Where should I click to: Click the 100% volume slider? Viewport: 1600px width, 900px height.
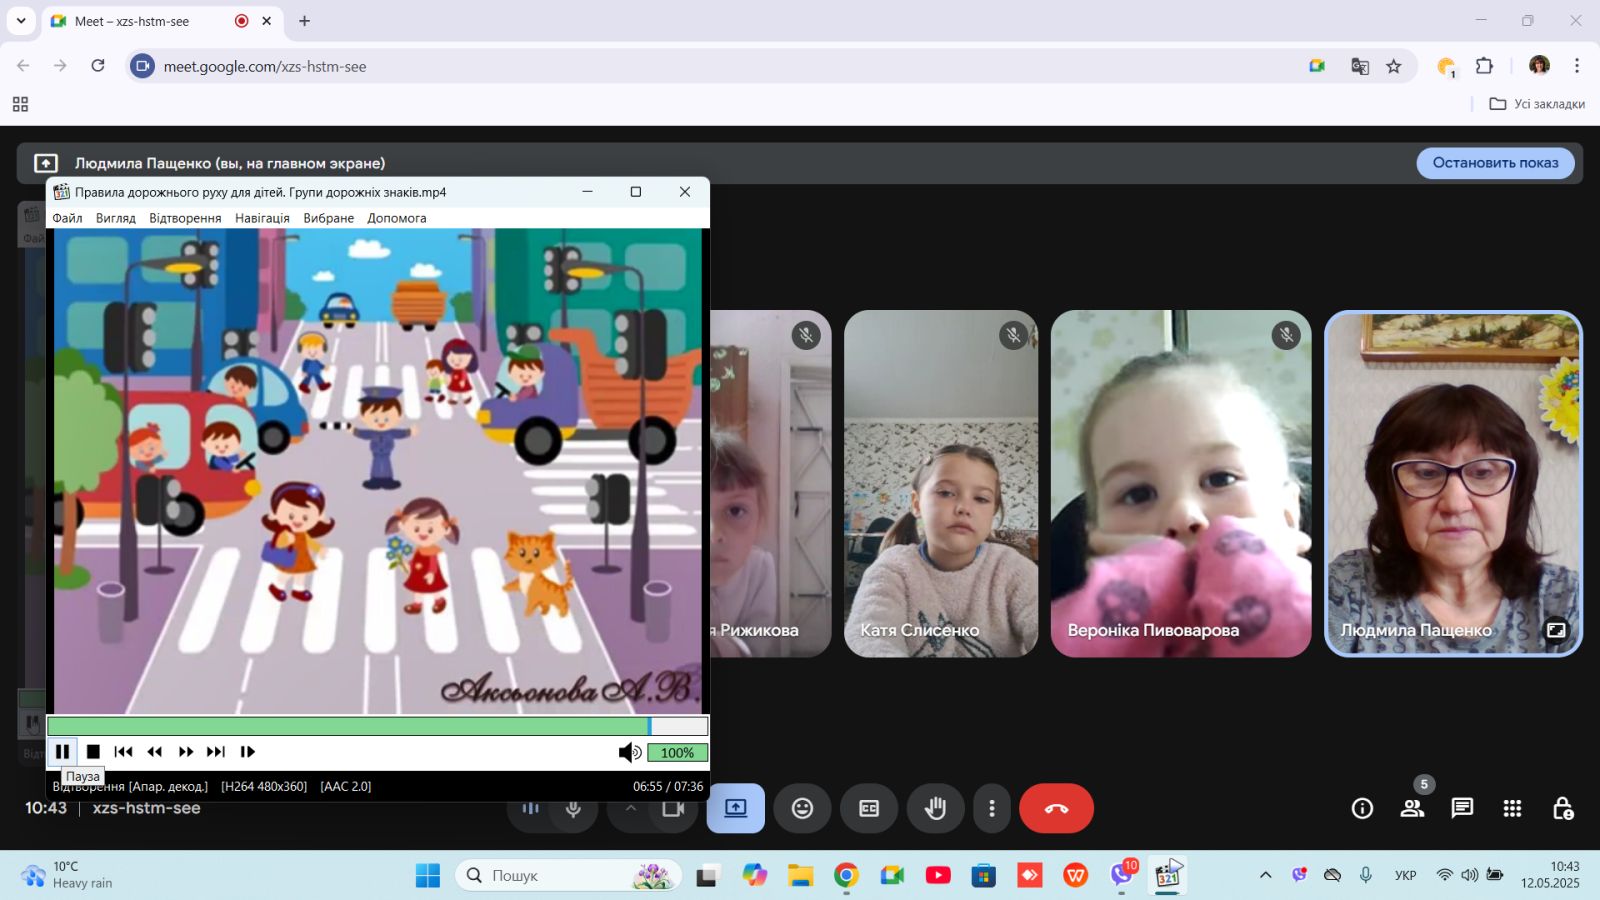click(677, 753)
